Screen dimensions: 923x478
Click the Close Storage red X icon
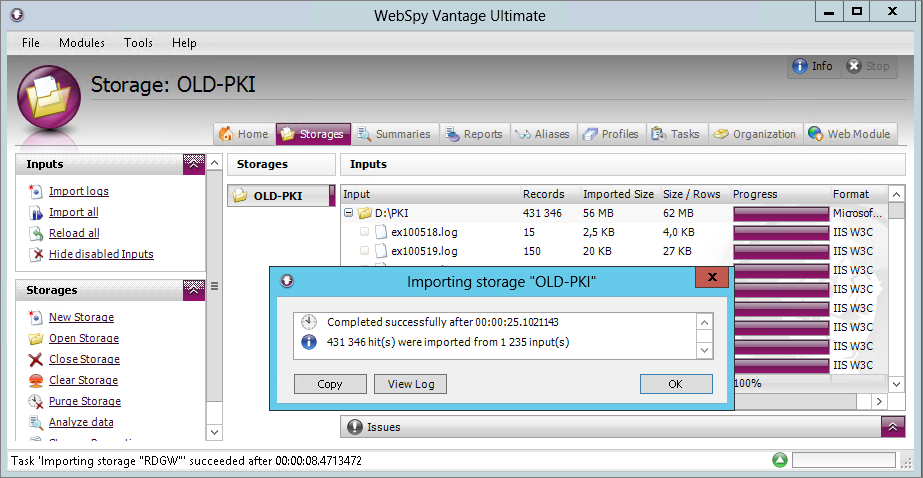coord(36,360)
